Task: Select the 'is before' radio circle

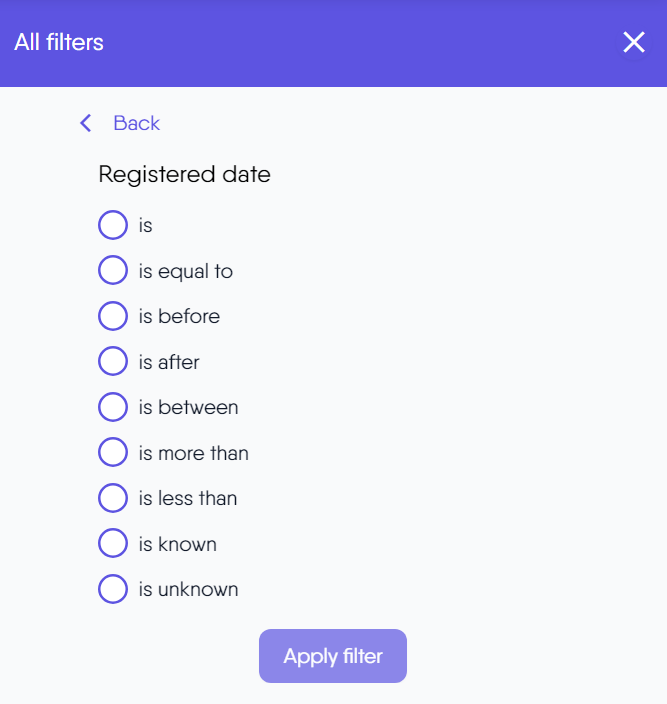Action: point(113,316)
